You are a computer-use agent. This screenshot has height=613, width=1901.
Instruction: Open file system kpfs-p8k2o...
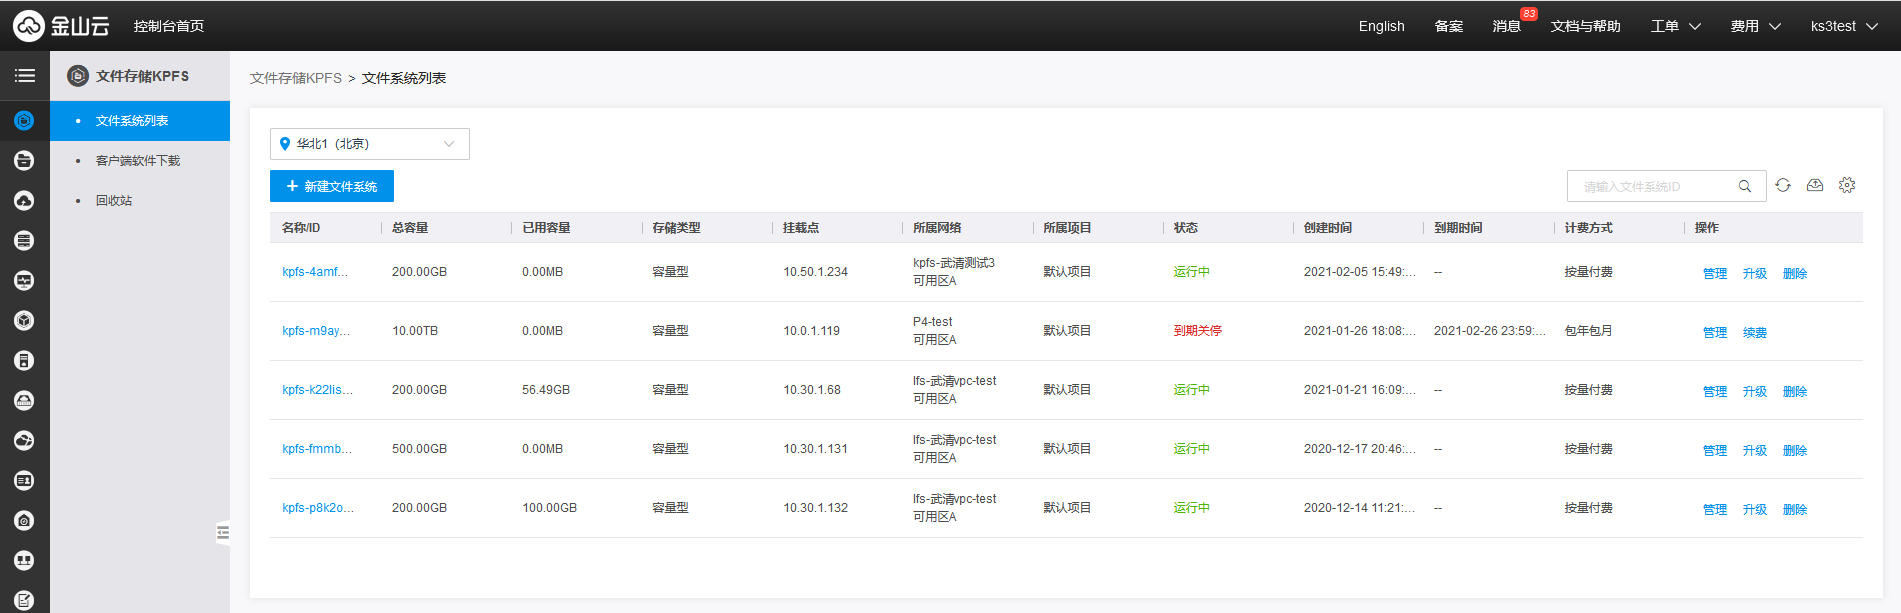tap(318, 508)
